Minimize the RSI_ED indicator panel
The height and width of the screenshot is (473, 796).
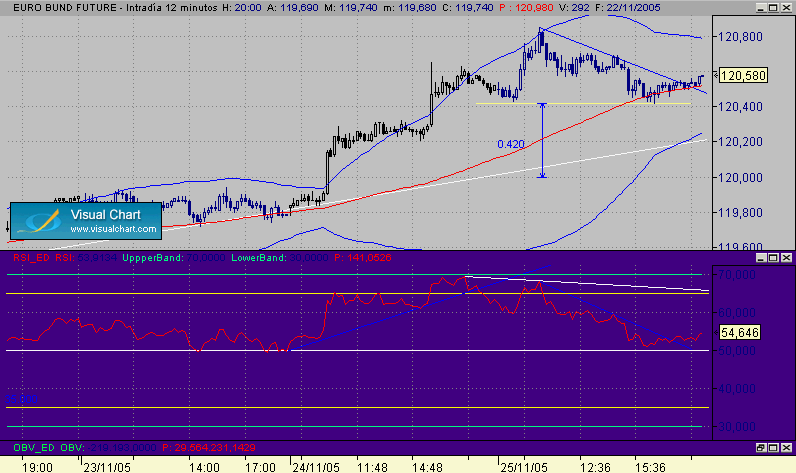(761, 258)
